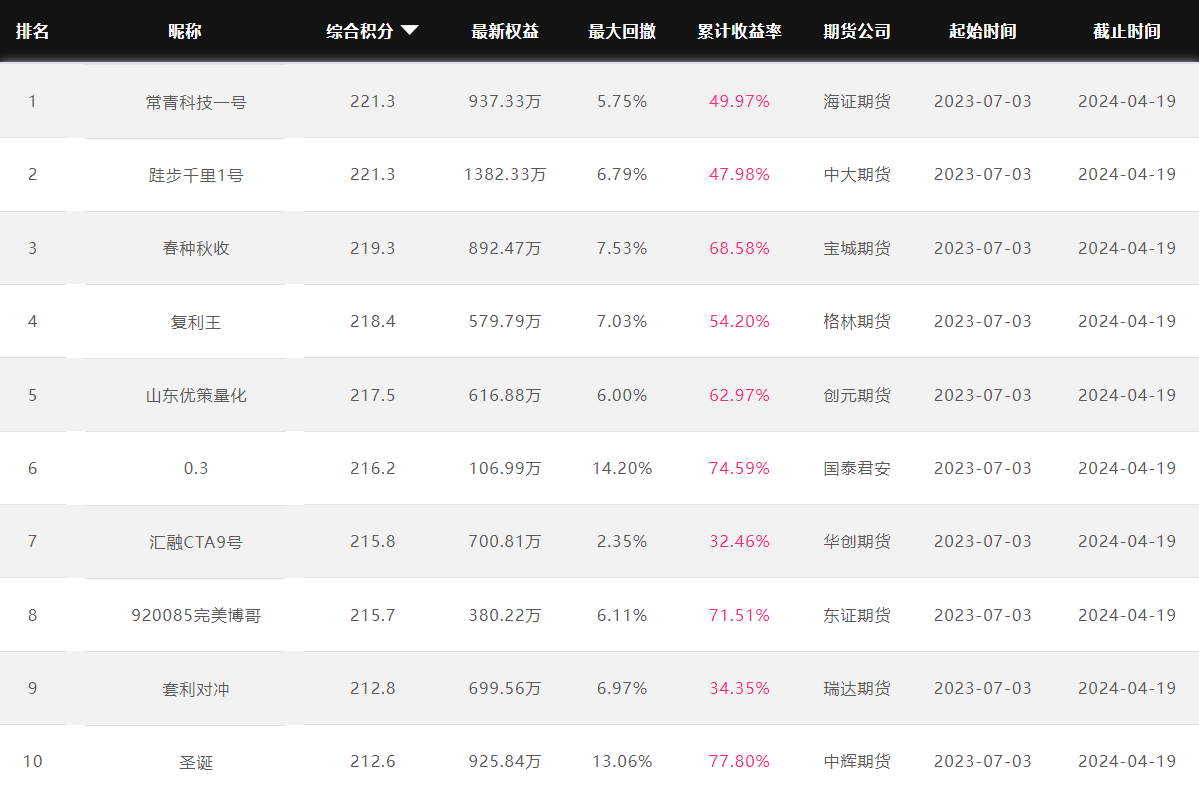The height and width of the screenshot is (798, 1199).
Task: Select the 49.97% return value
Action: (739, 102)
